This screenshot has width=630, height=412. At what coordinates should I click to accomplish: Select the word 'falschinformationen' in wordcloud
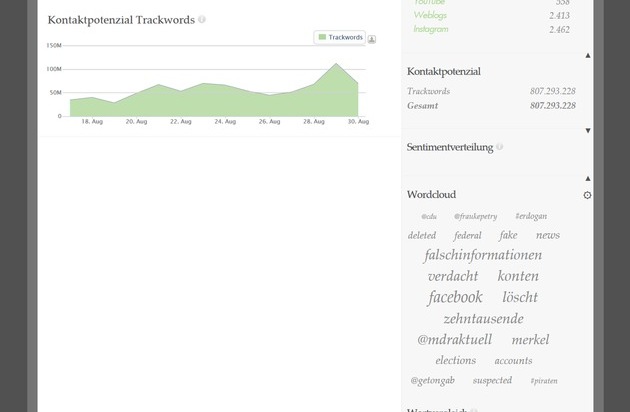click(483, 255)
